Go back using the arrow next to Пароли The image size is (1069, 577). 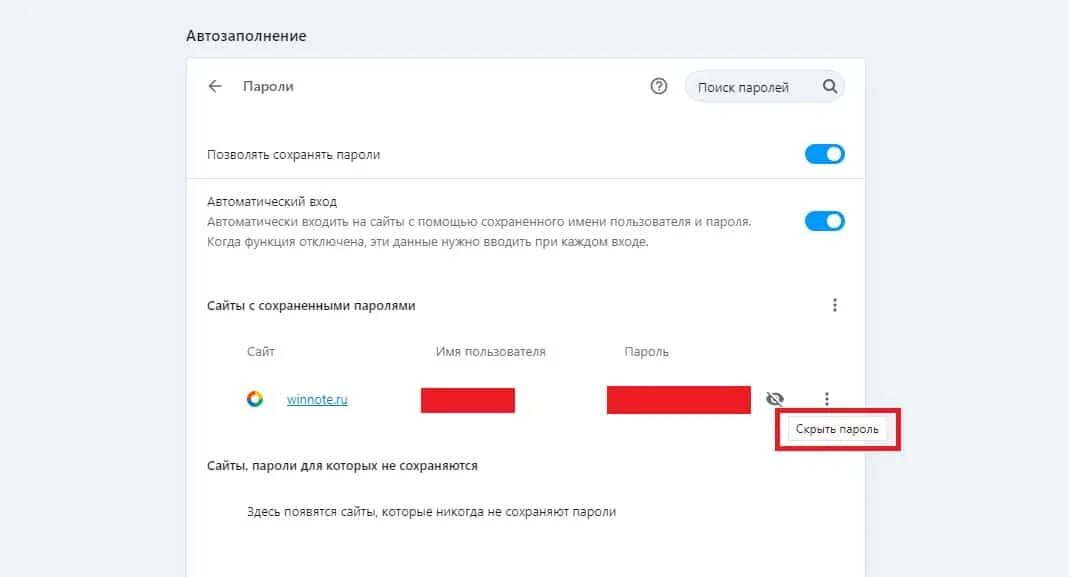214,87
